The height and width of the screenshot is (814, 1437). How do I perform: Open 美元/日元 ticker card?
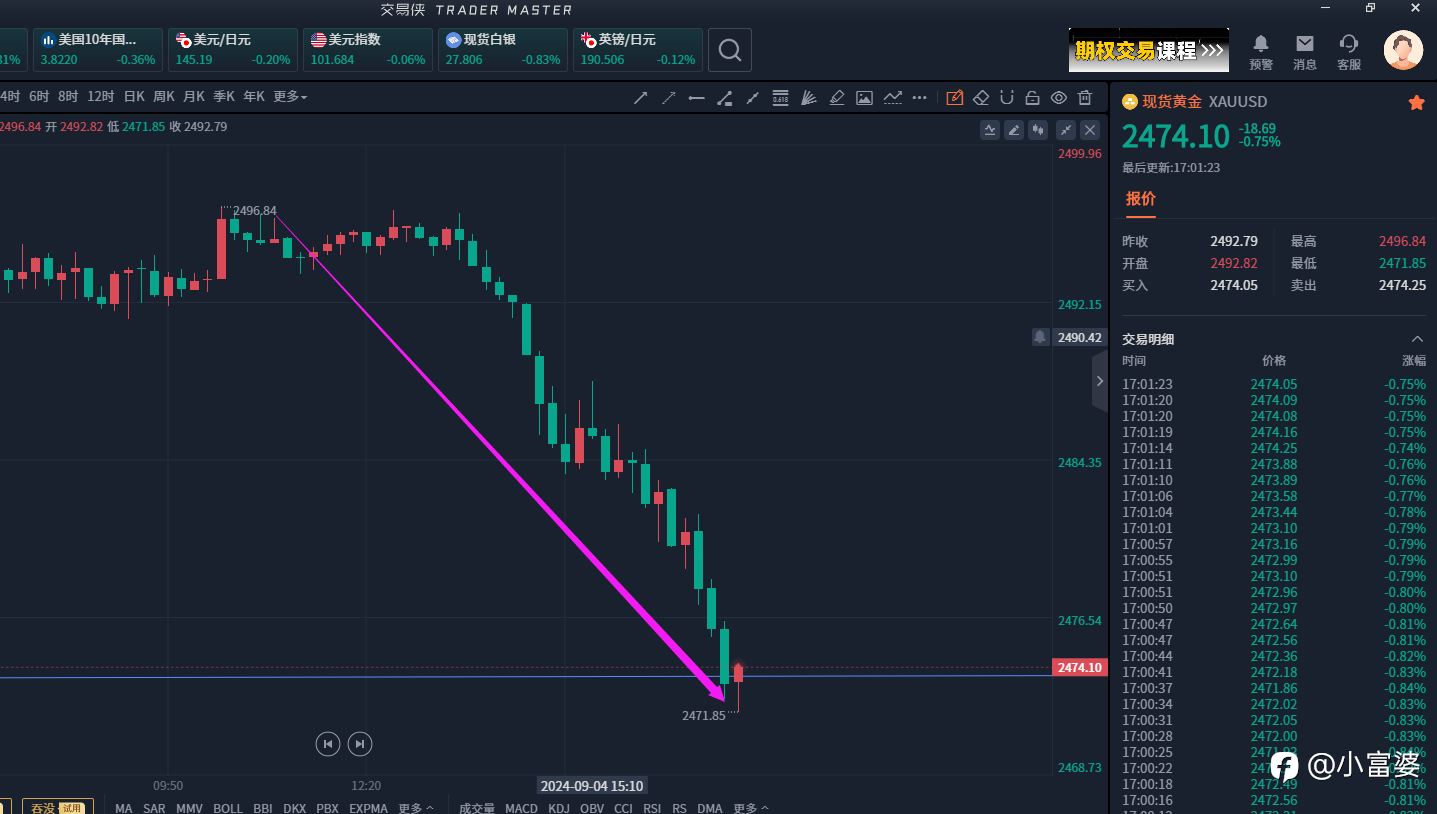233,50
